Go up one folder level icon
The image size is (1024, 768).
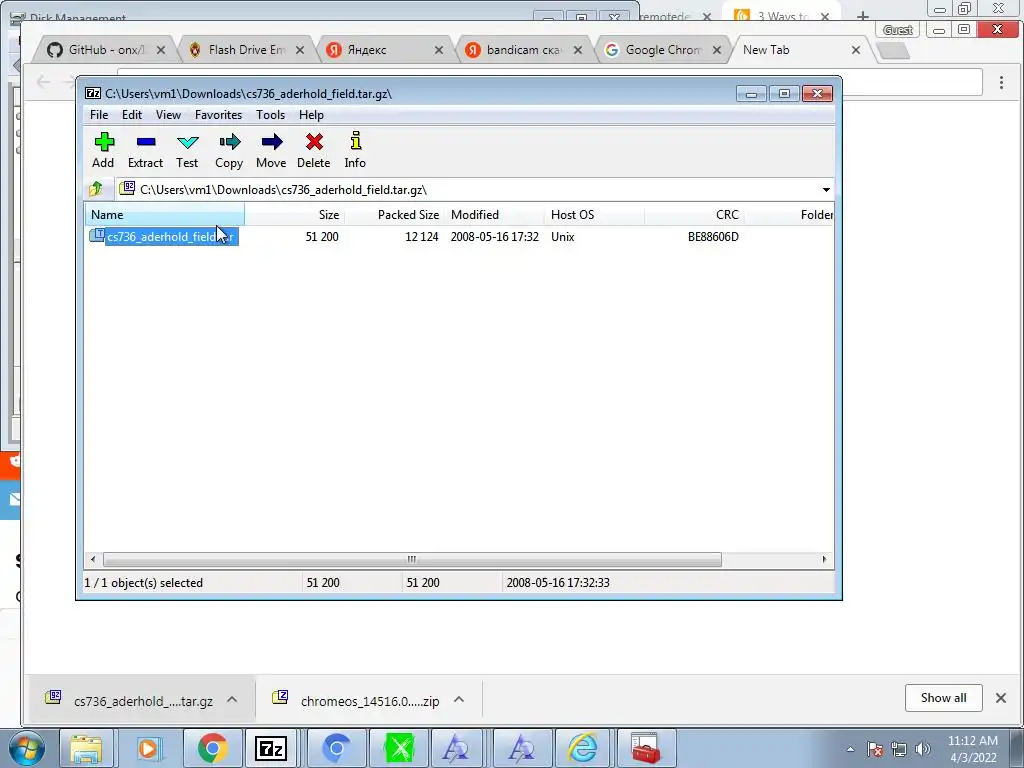96,189
